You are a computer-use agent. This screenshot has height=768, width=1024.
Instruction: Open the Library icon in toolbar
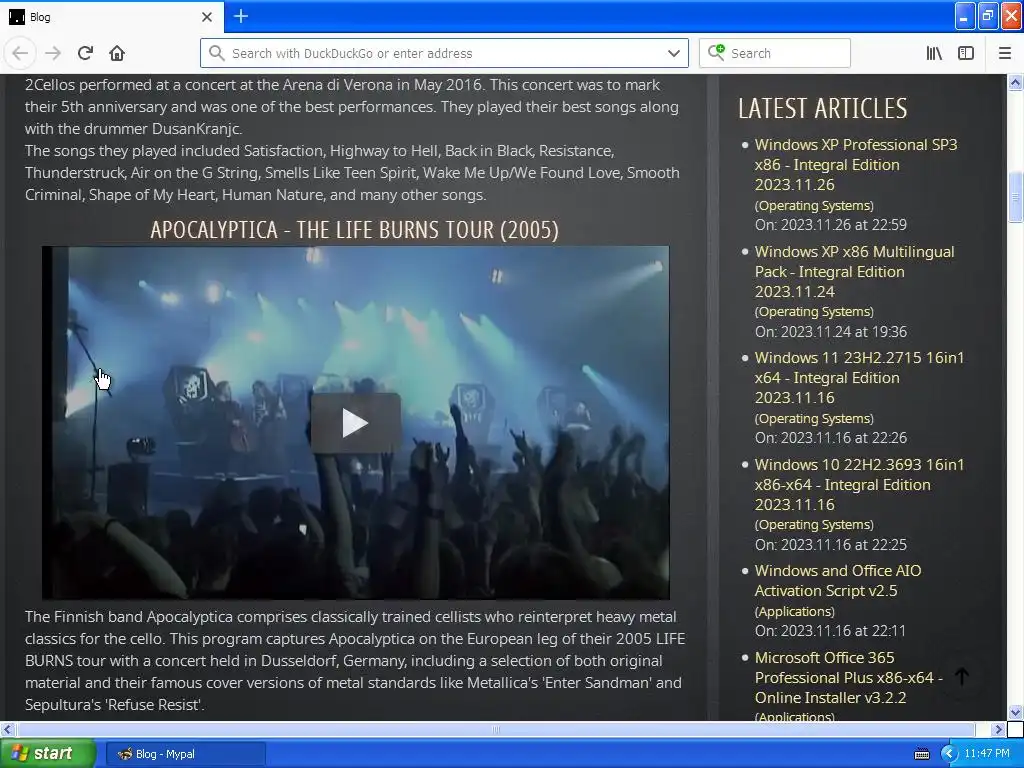tap(934, 53)
